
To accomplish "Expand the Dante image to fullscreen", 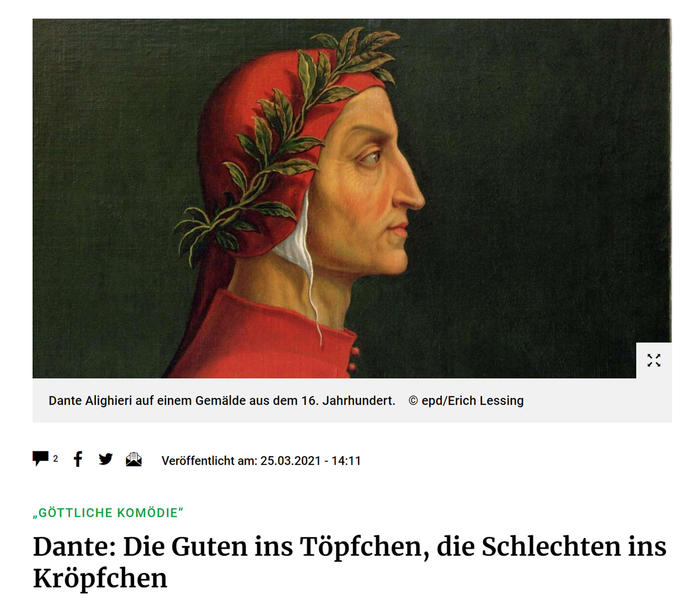I will coord(654,360).
